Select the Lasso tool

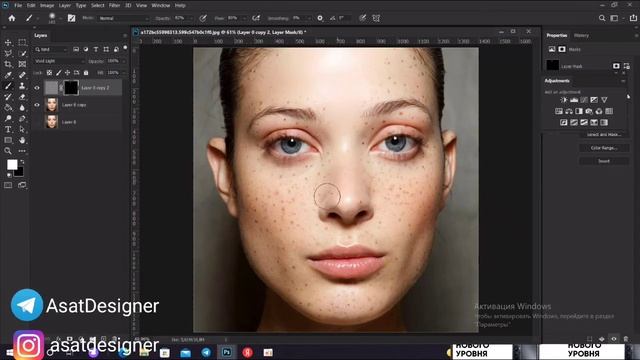(8, 53)
